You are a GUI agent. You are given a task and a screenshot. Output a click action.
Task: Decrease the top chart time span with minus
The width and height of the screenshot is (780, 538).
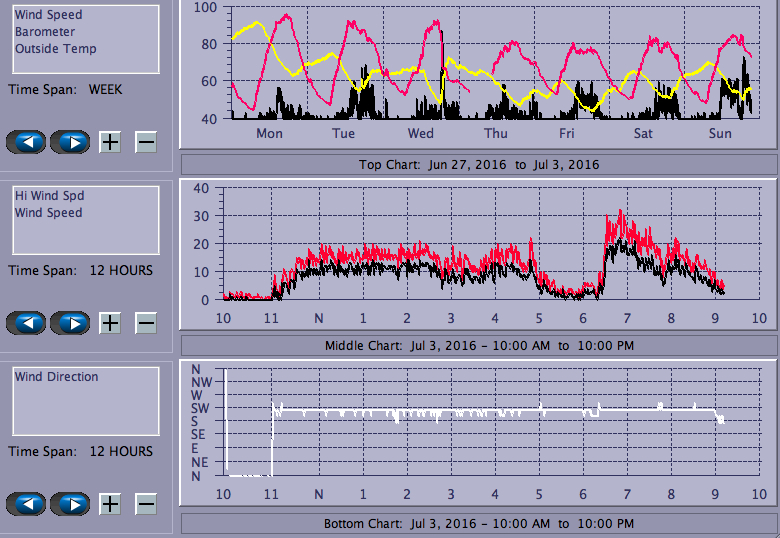146,142
